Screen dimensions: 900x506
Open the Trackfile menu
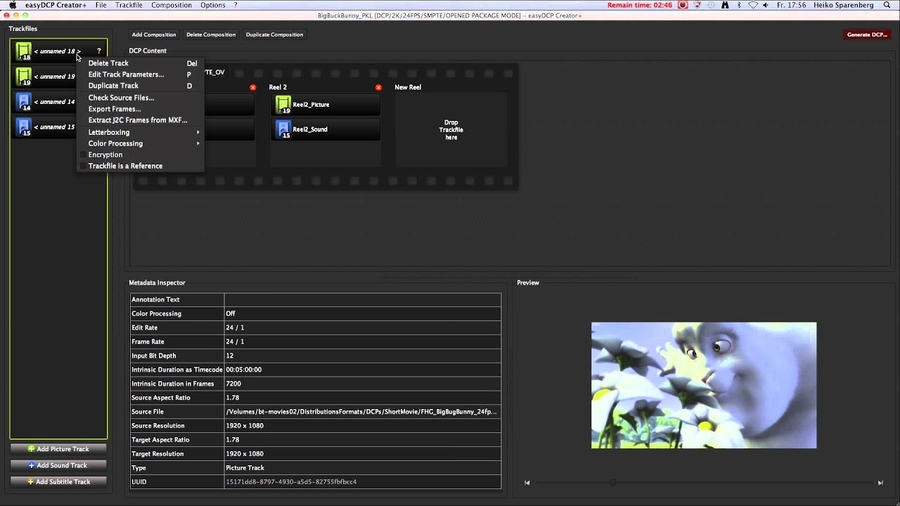click(x=129, y=5)
